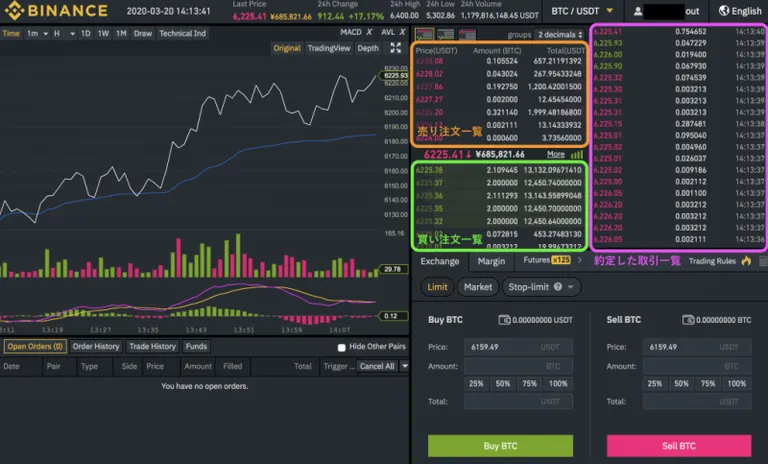Focus the Buy BTC Amount field
The height and width of the screenshot is (464, 768).
(518, 366)
